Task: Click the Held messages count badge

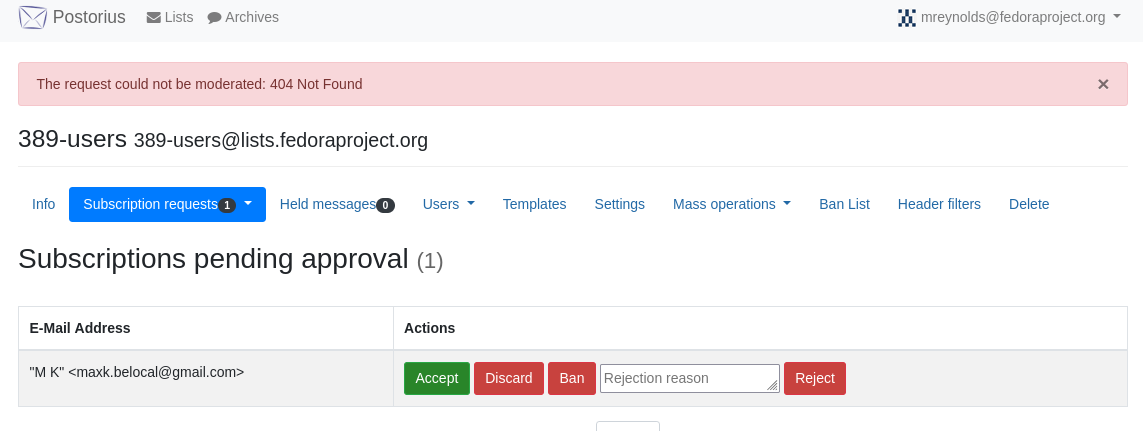Action: 386,206
